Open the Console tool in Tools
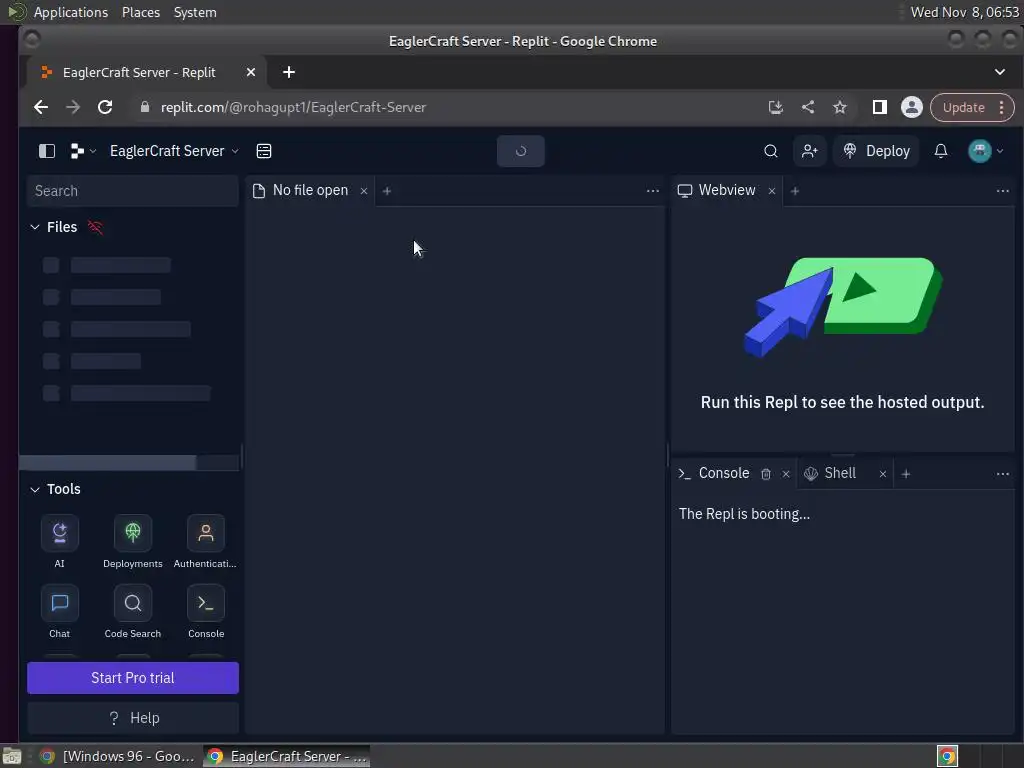This screenshot has height=768, width=1024. [x=206, y=611]
